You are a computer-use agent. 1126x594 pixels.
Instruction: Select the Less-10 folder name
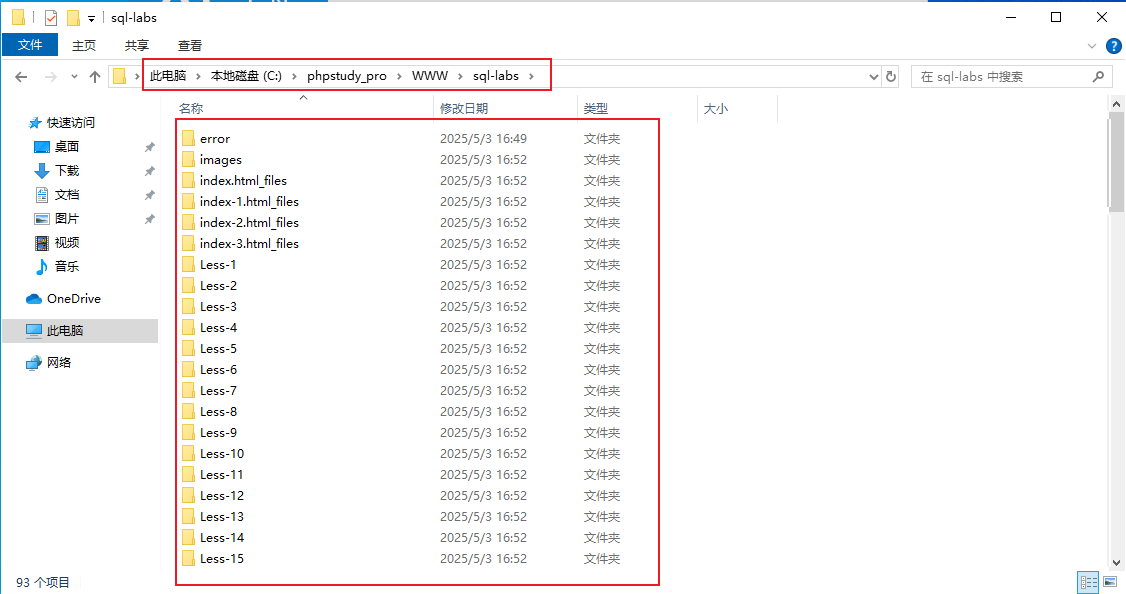point(222,454)
